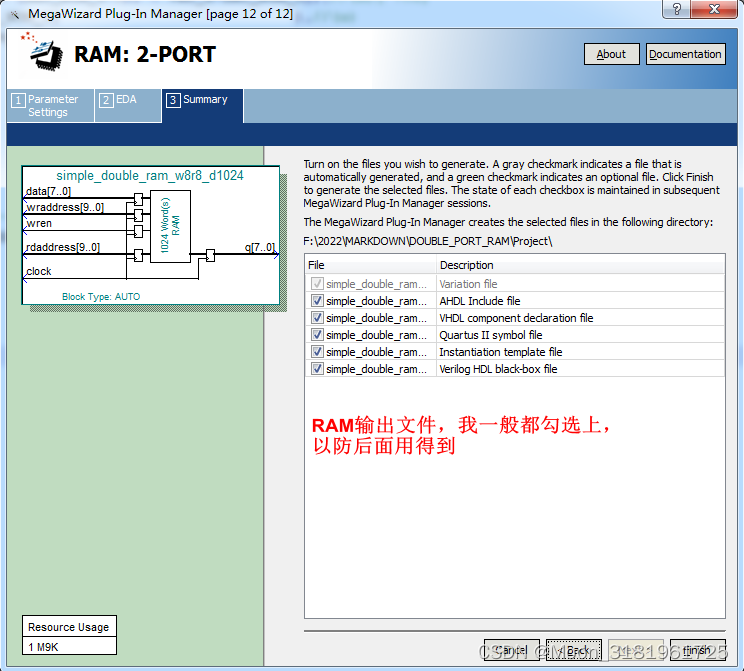Go to previous page with Back button

[574, 650]
